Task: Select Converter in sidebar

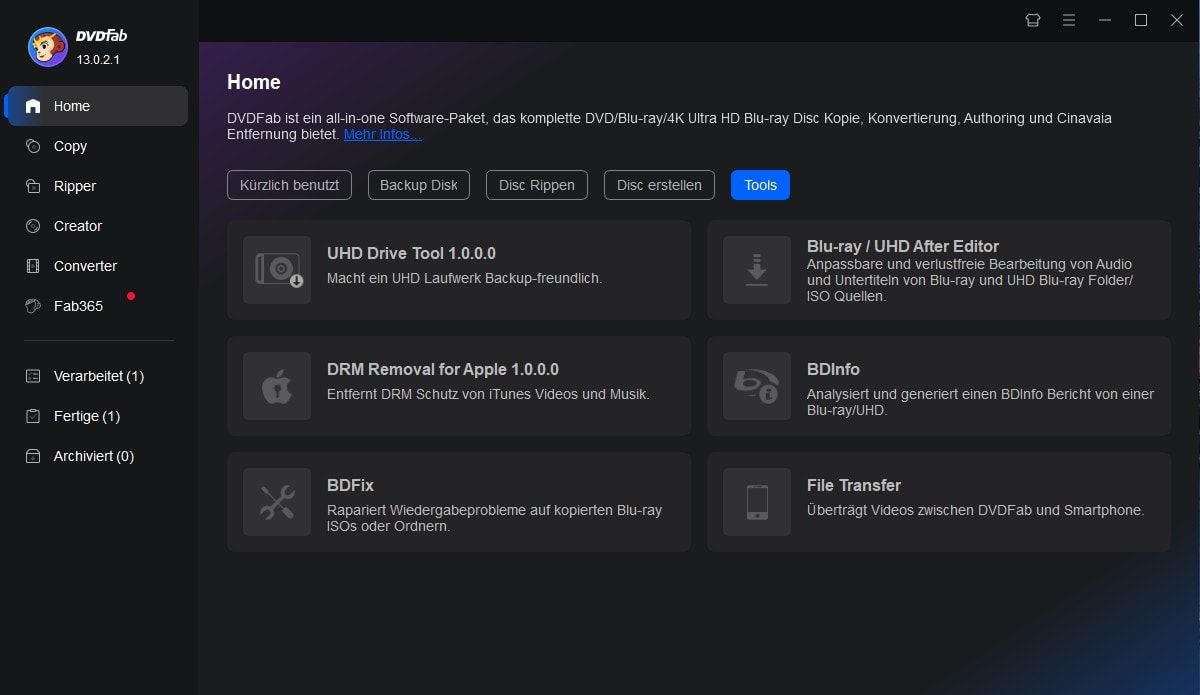Action: pos(97,266)
